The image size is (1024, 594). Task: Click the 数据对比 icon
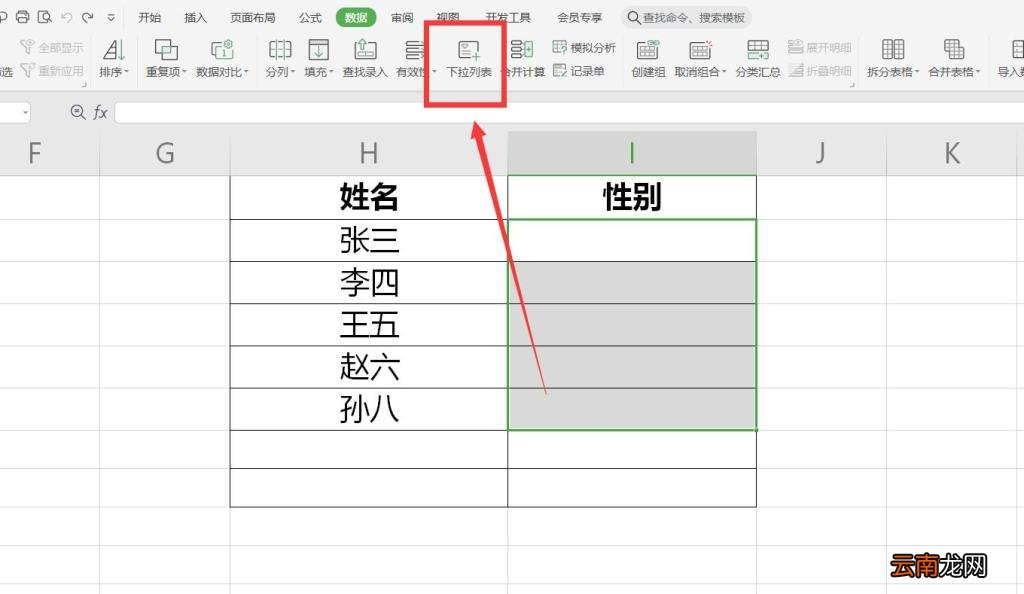tap(222, 50)
